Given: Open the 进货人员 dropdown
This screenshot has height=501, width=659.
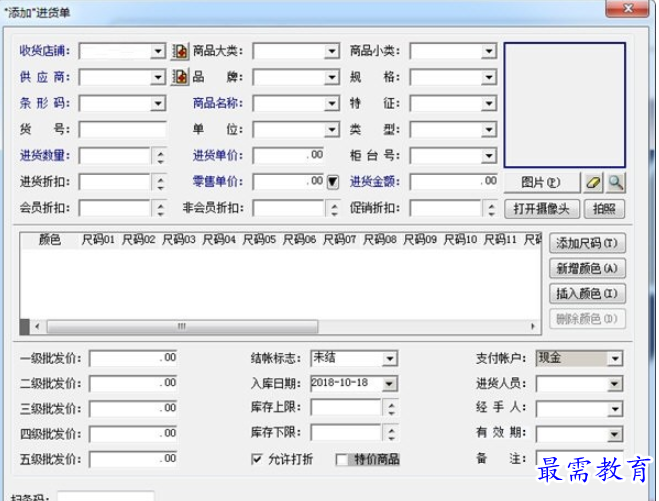Looking at the screenshot, I should pos(614,384).
